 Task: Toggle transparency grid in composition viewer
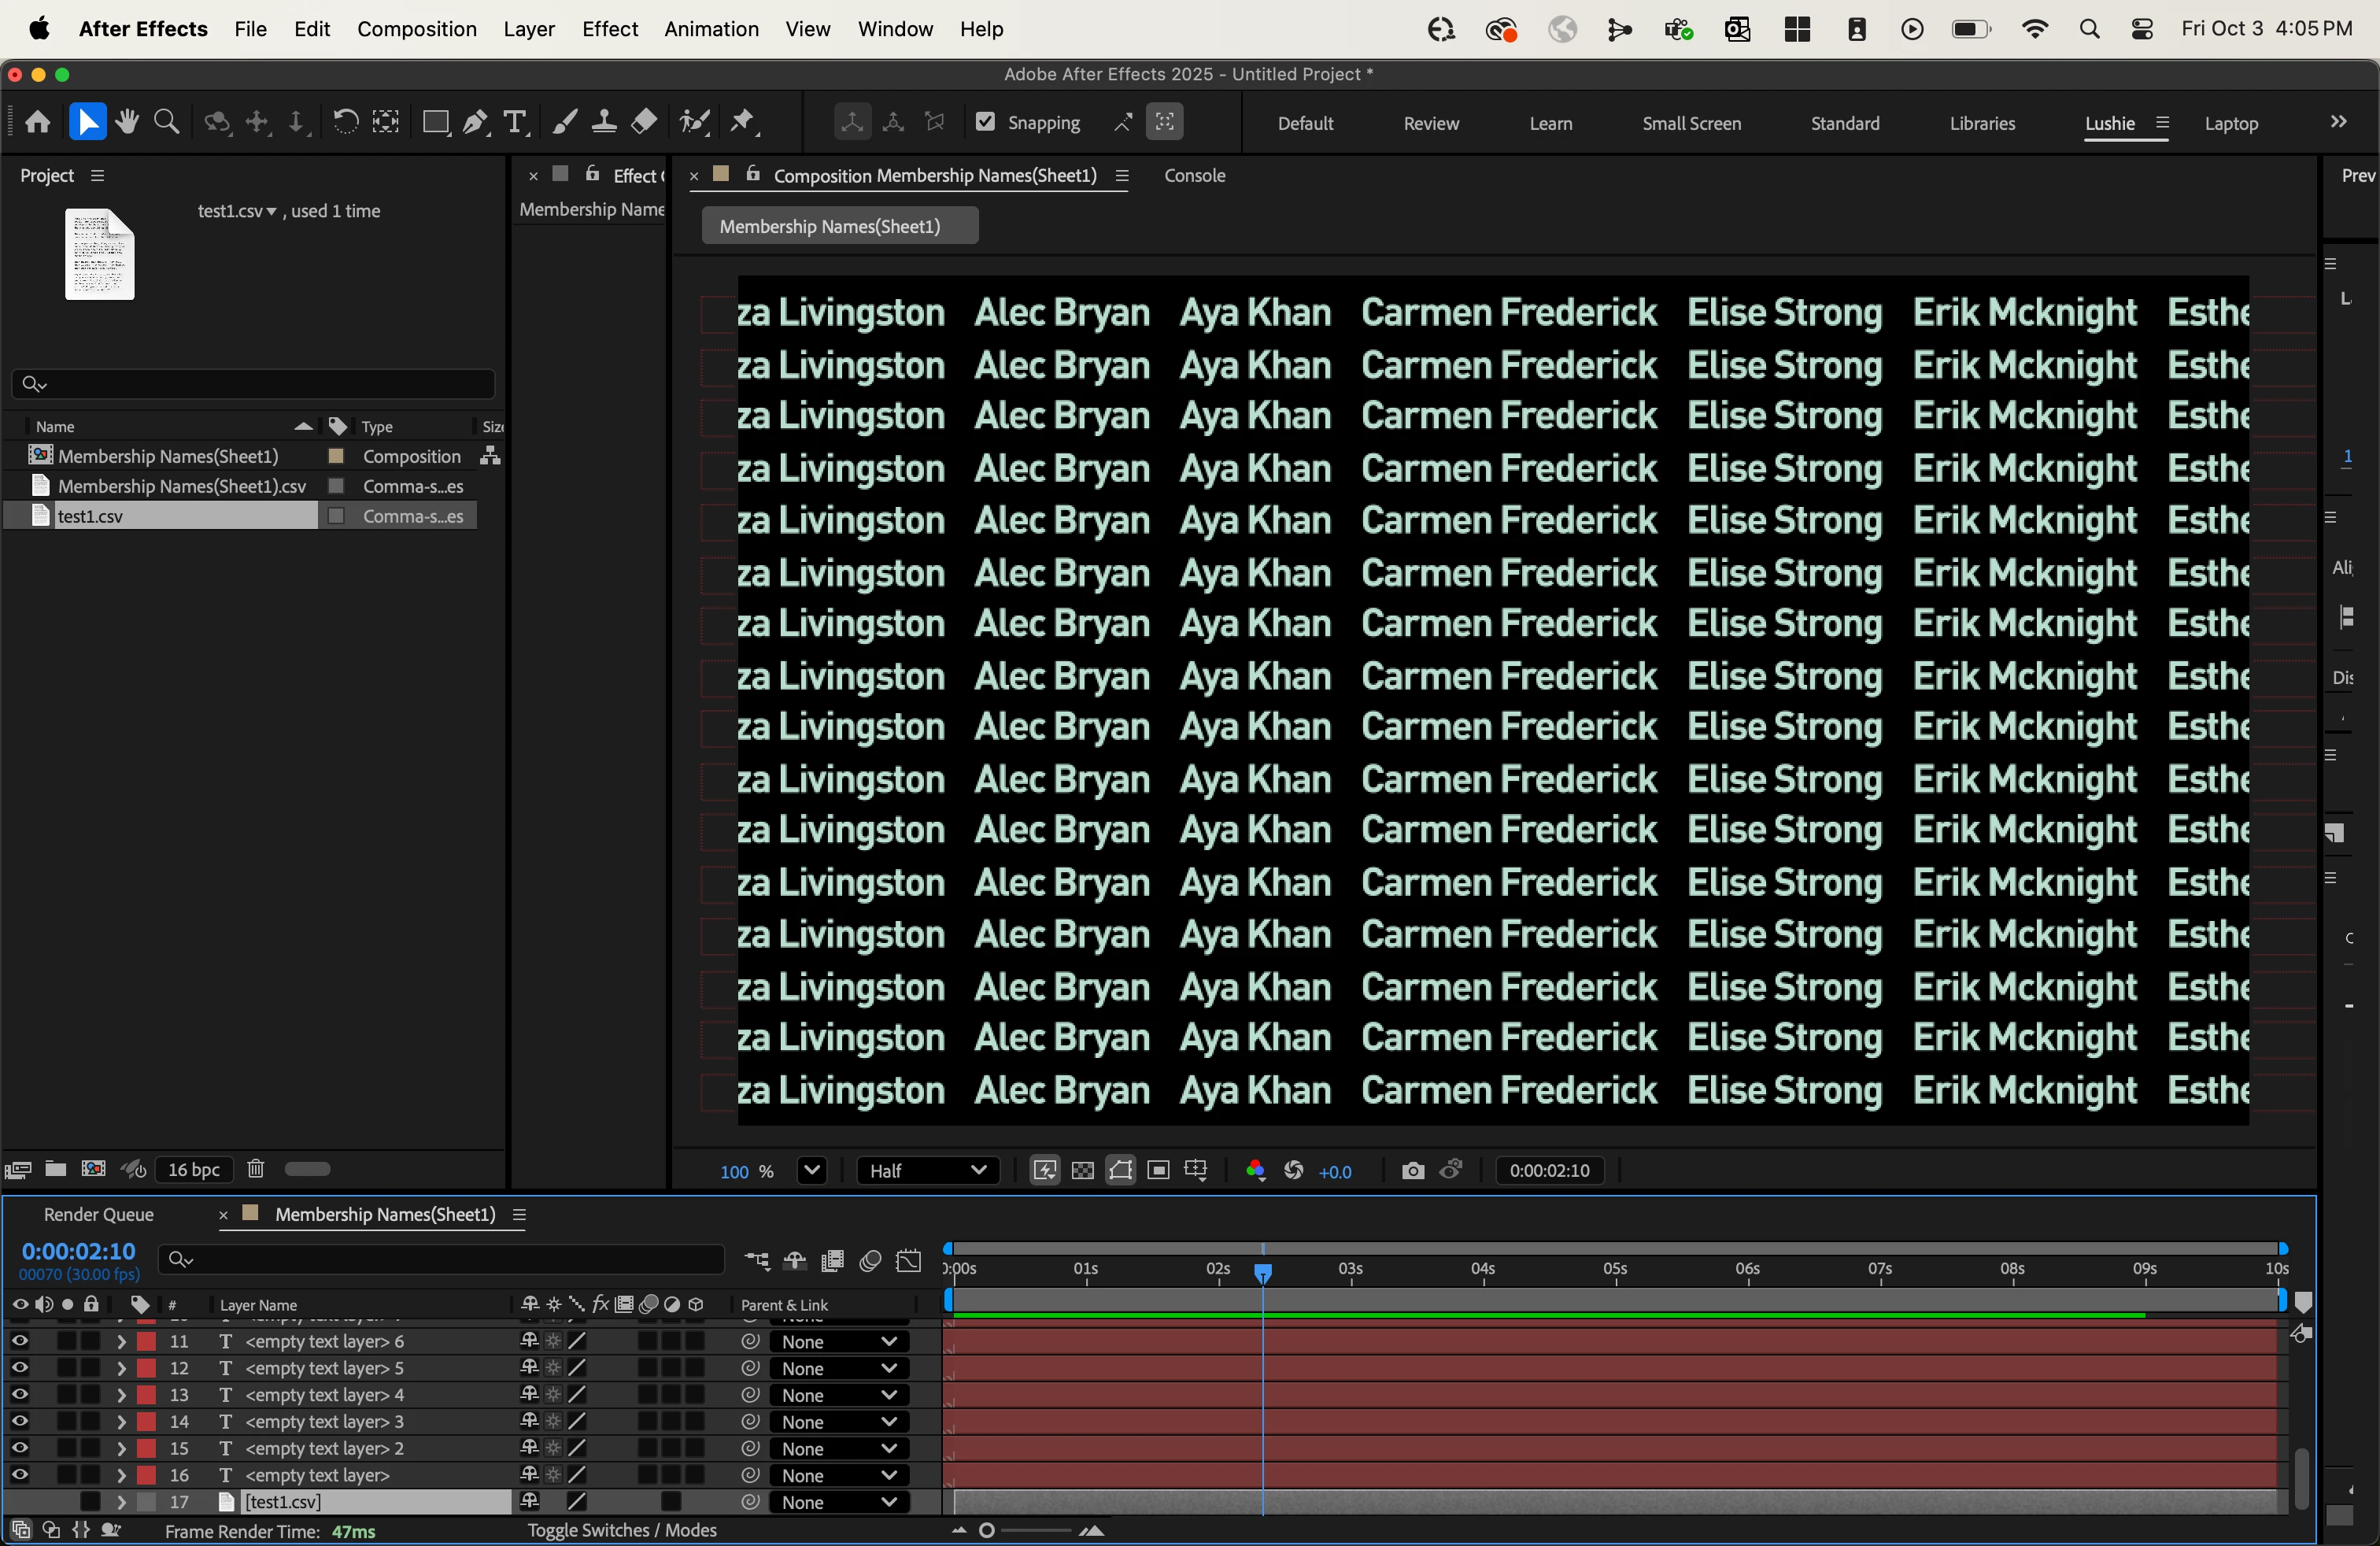tap(1083, 1171)
